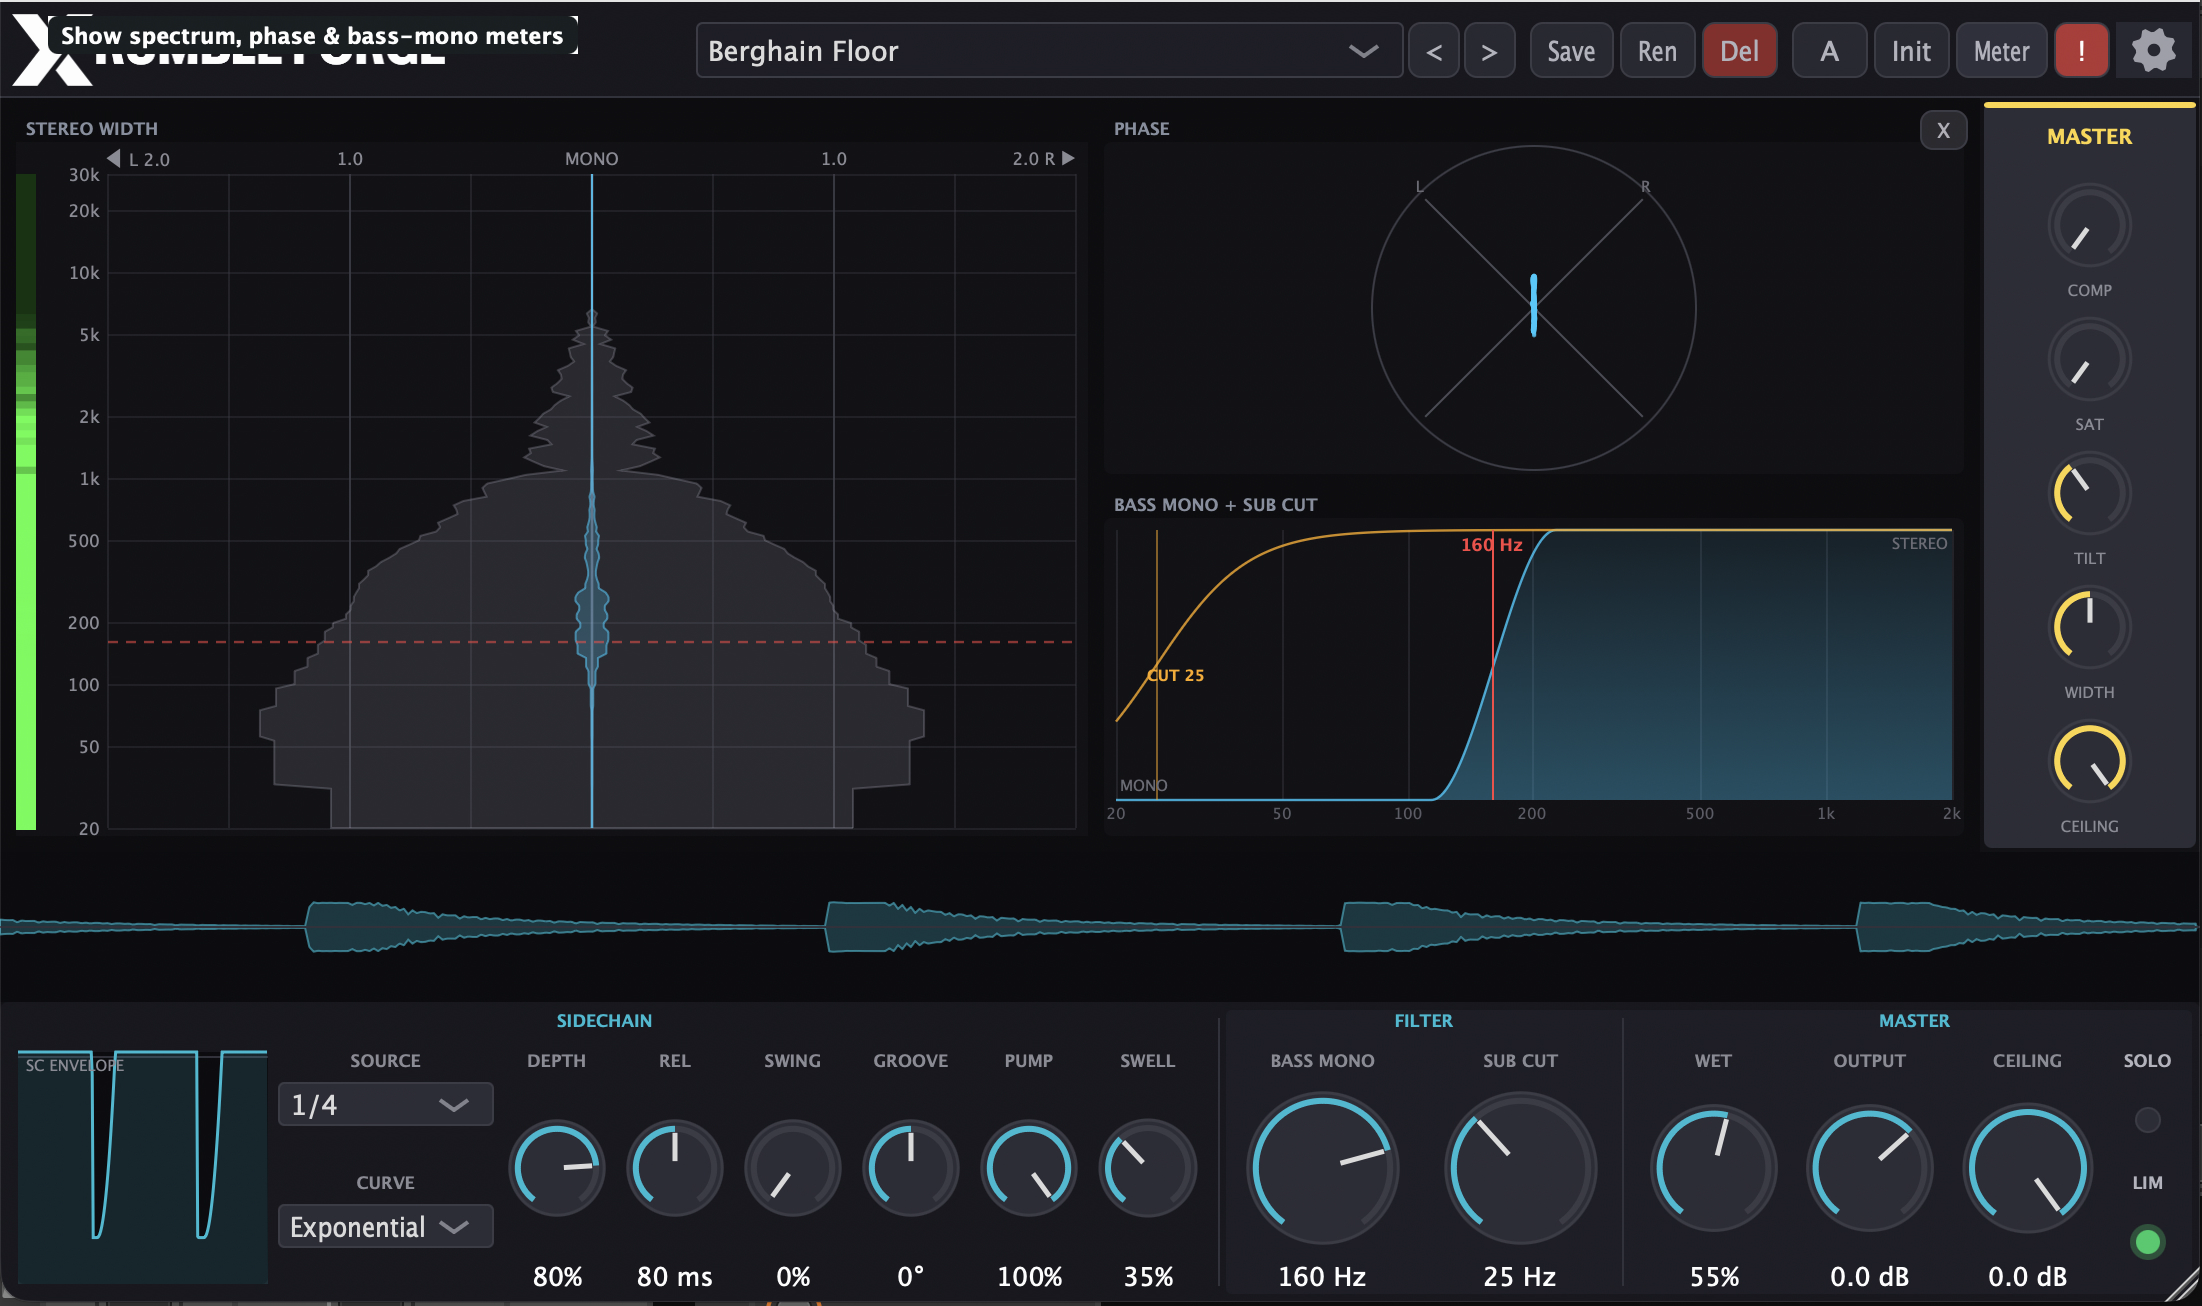Toggle the SOLO indicator
Viewport: 2202px width, 1306px height.
pyautogui.click(x=2147, y=1119)
